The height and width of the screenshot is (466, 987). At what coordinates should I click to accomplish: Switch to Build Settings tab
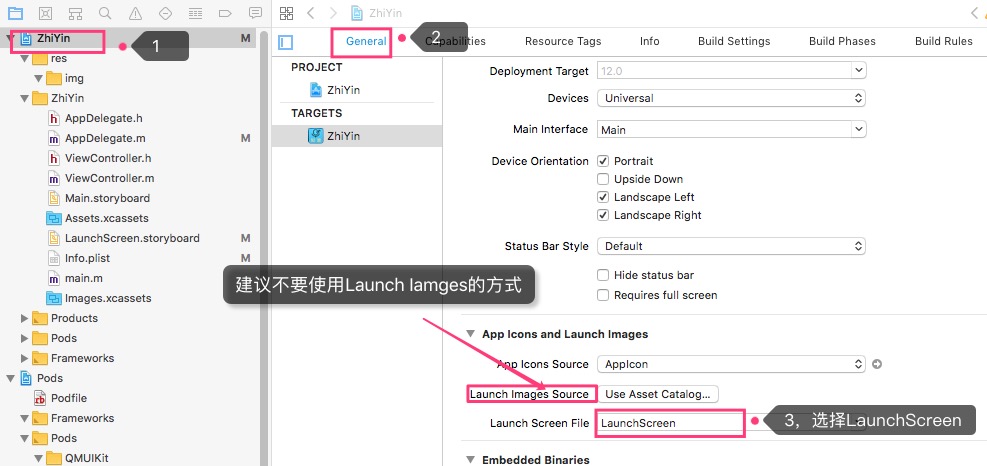click(734, 41)
